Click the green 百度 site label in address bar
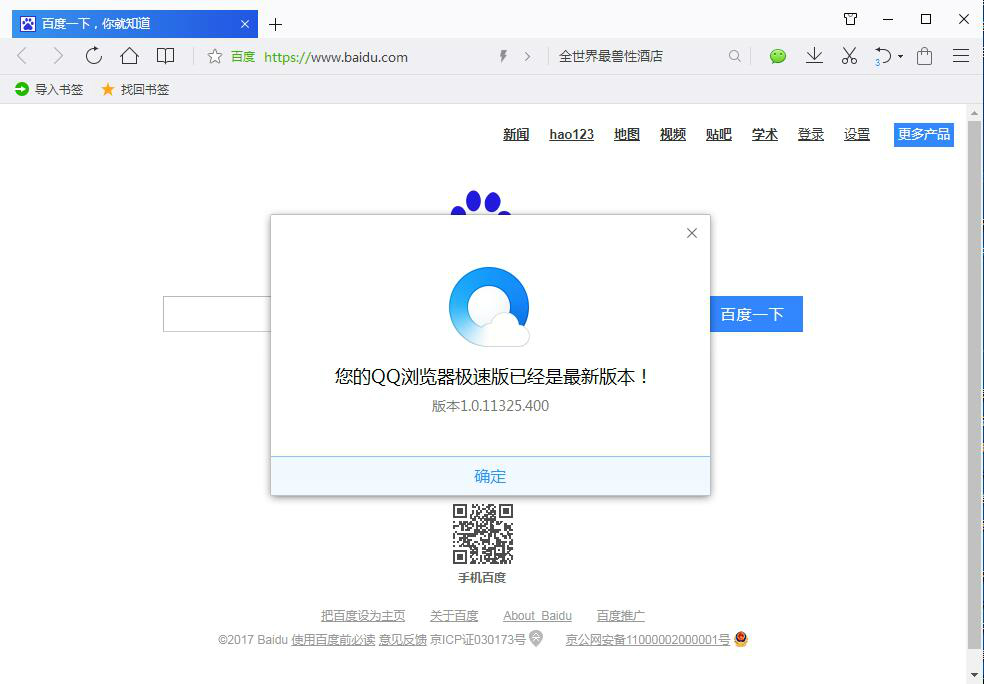The width and height of the screenshot is (984, 684). pyautogui.click(x=243, y=57)
